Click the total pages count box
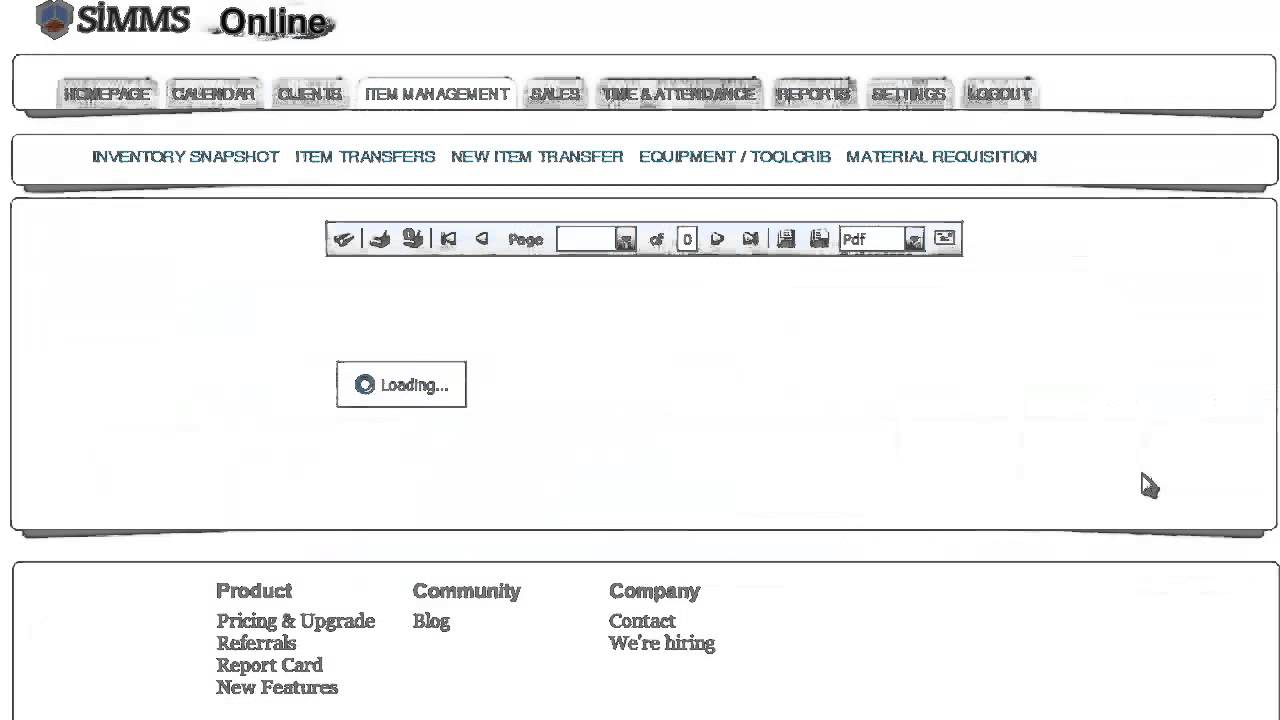Screen dimensions: 1280x720 pyautogui.click(x=686, y=239)
